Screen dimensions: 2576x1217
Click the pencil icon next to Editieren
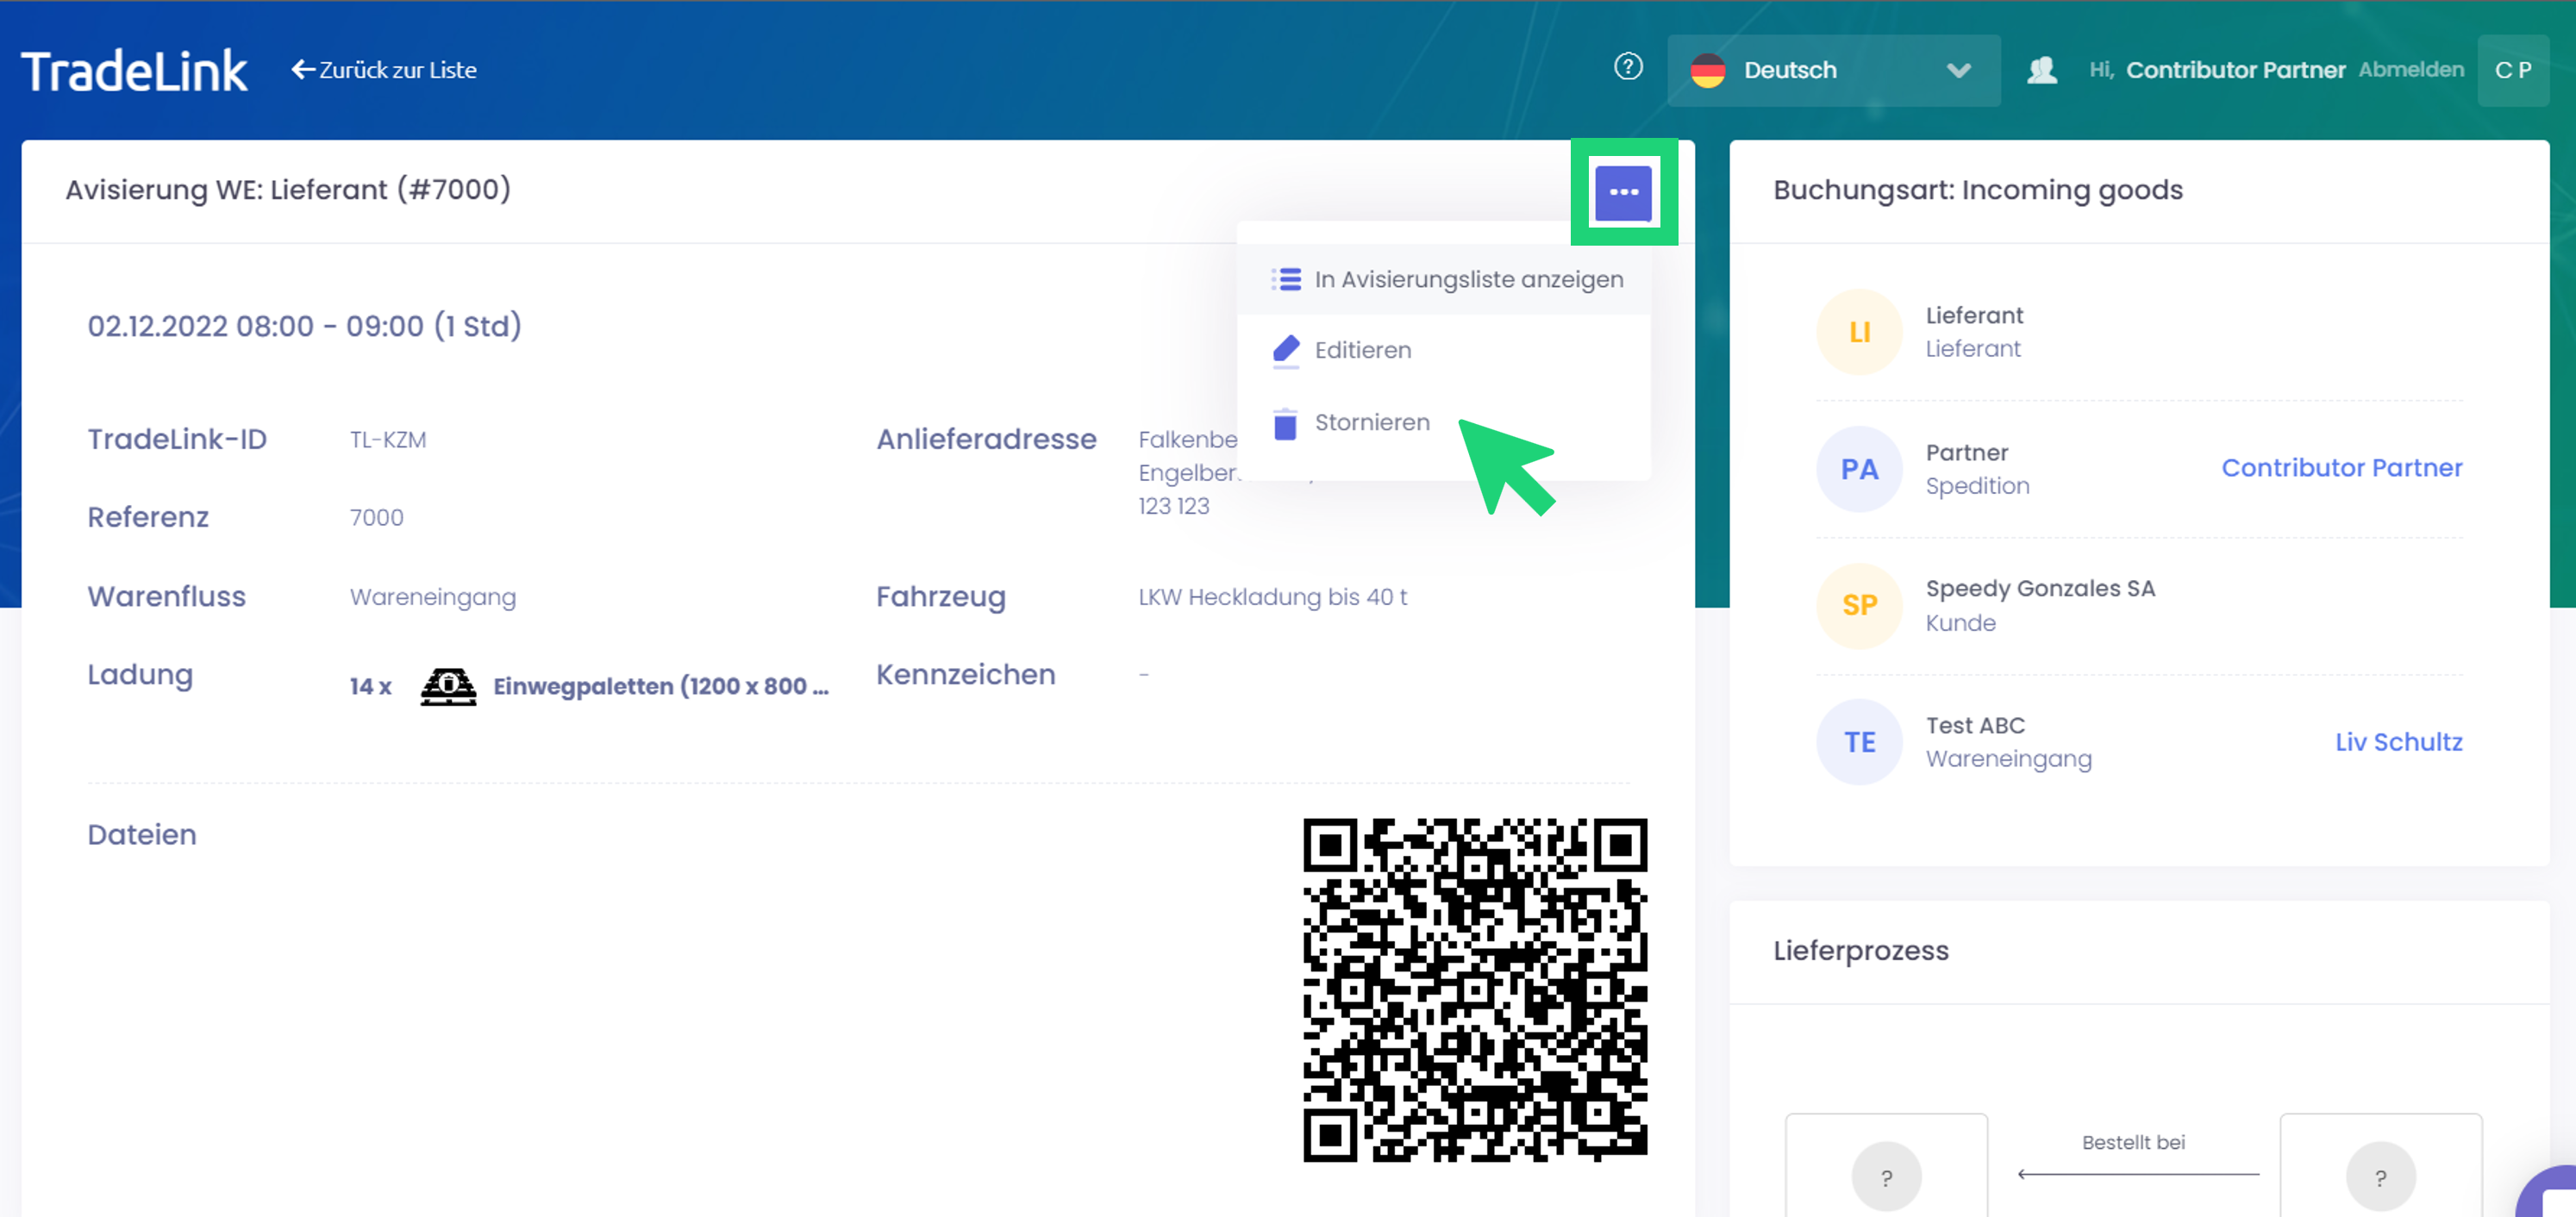[x=1286, y=350]
